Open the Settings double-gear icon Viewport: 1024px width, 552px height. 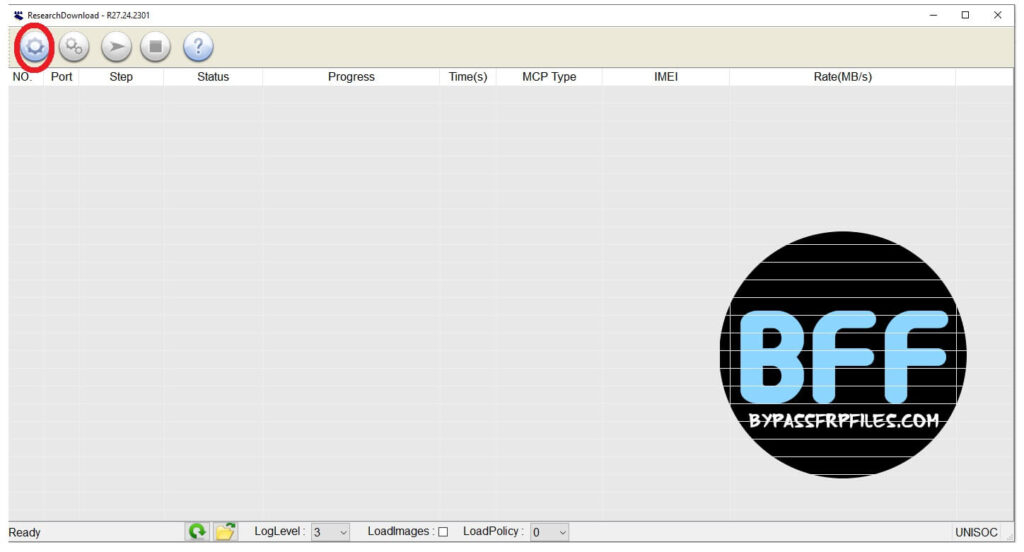point(74,46)
